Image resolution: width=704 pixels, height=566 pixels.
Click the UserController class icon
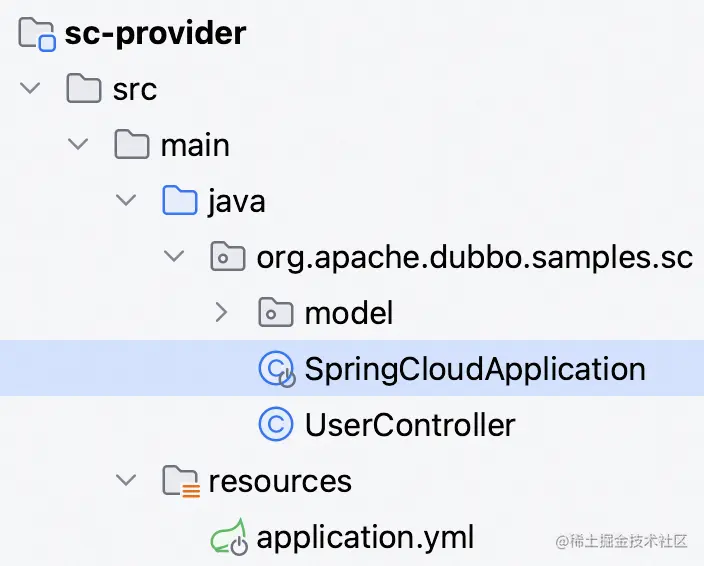click(276, 424)
